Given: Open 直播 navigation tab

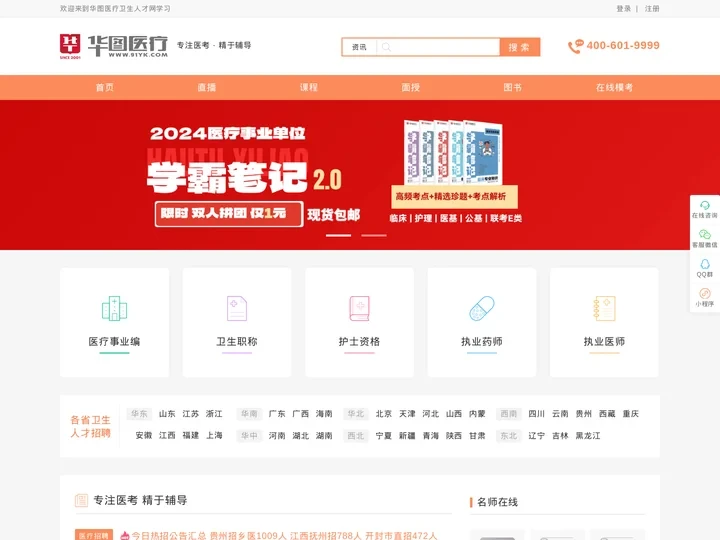Looking at the screenshot, I should point(207,87).
